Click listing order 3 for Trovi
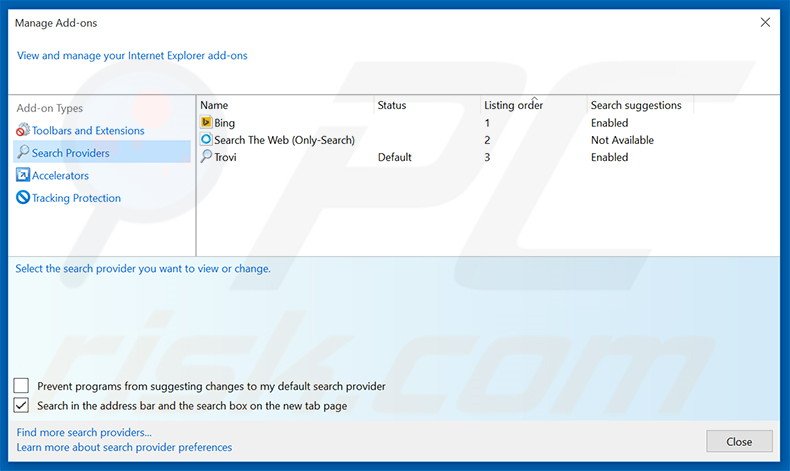 click(x=487, y=157)
